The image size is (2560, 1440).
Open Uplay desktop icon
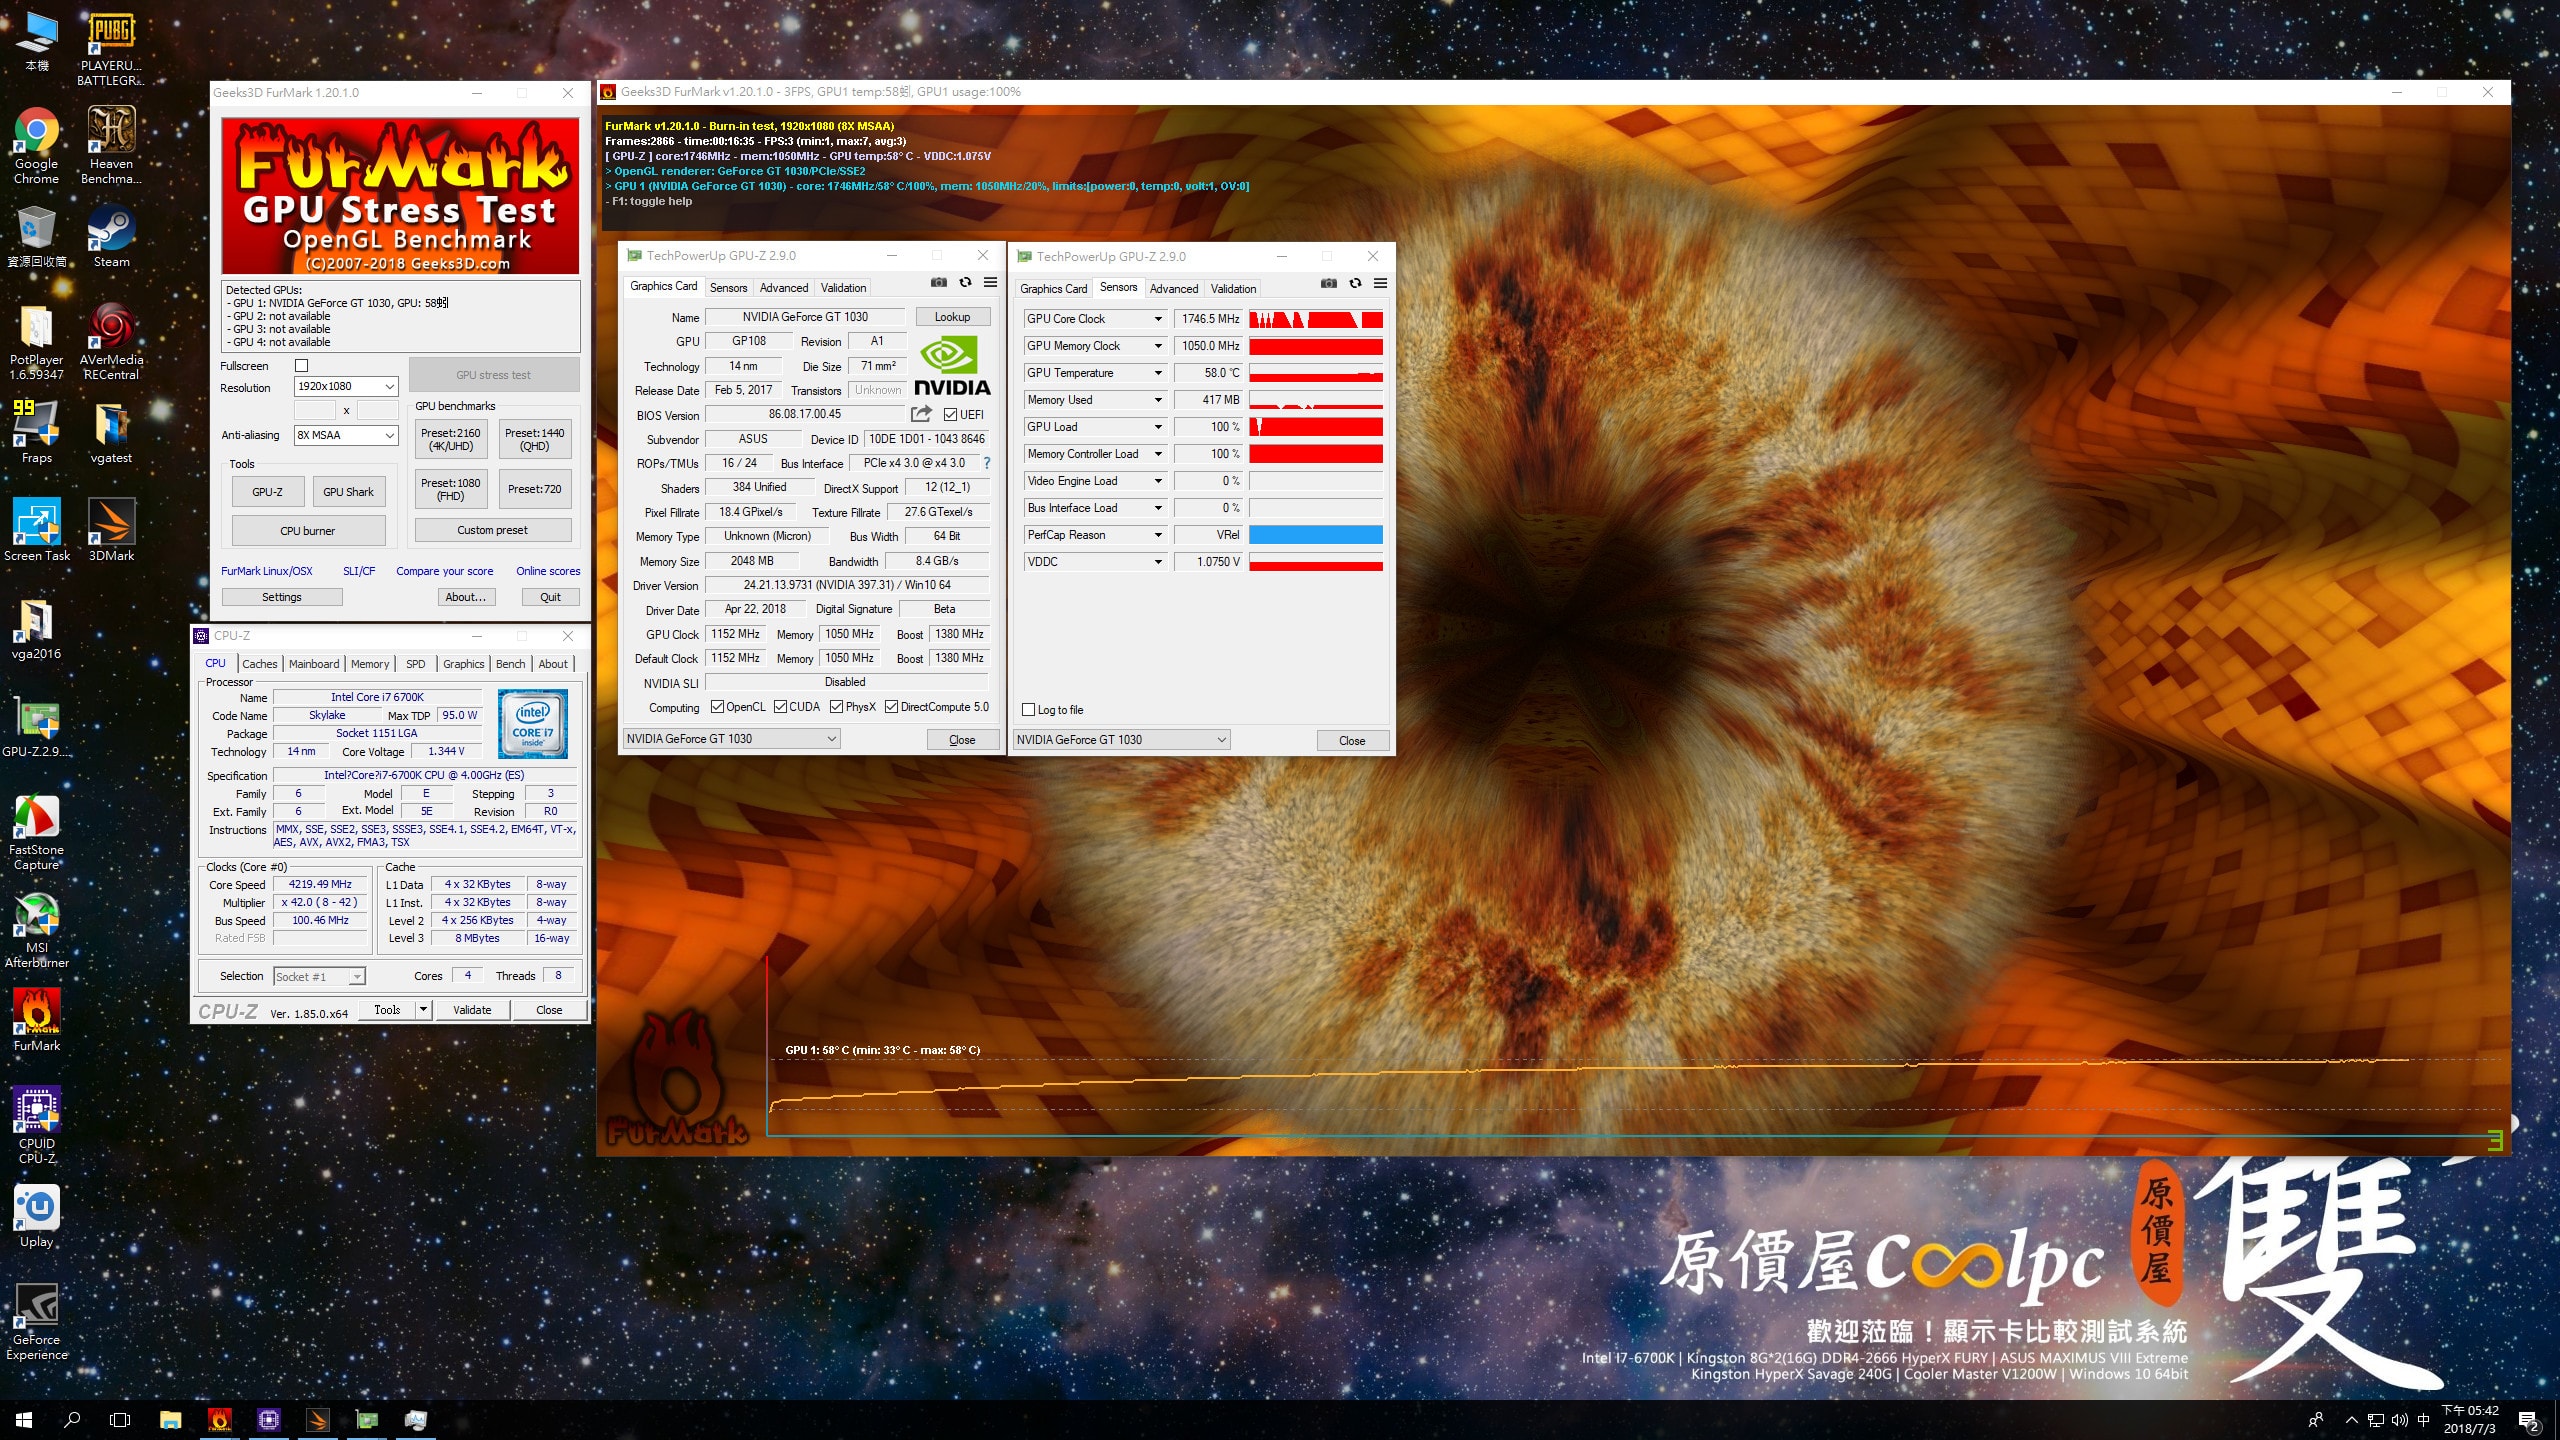[x=36, y=1216]
